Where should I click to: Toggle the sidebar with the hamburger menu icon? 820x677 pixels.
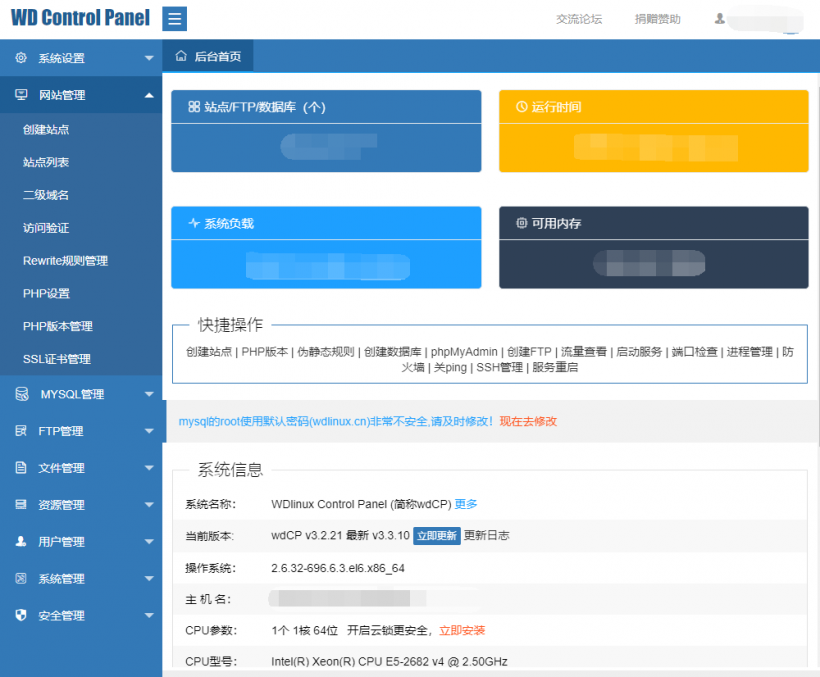(x=174, y=19)
